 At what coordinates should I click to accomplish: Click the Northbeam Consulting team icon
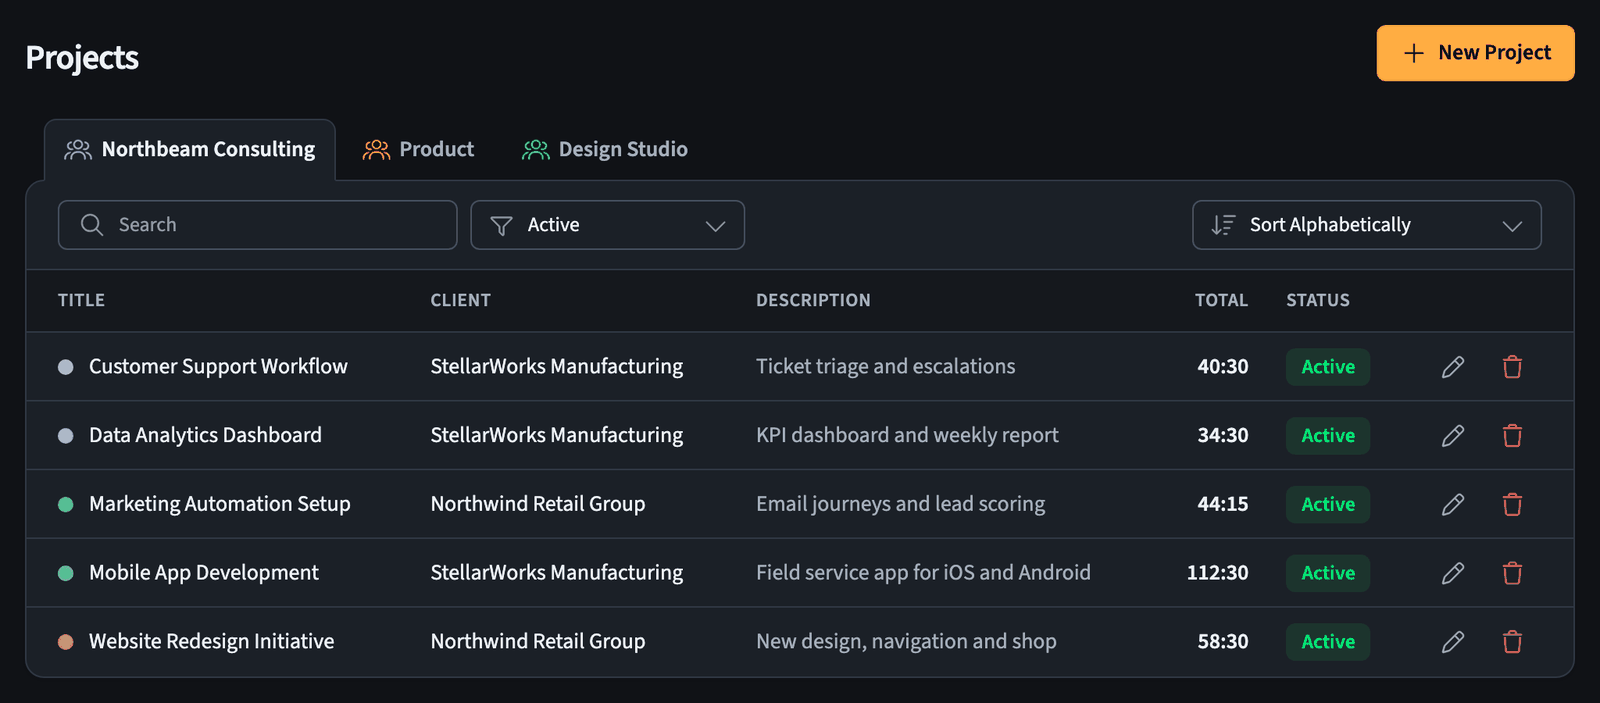pos(78,150)
